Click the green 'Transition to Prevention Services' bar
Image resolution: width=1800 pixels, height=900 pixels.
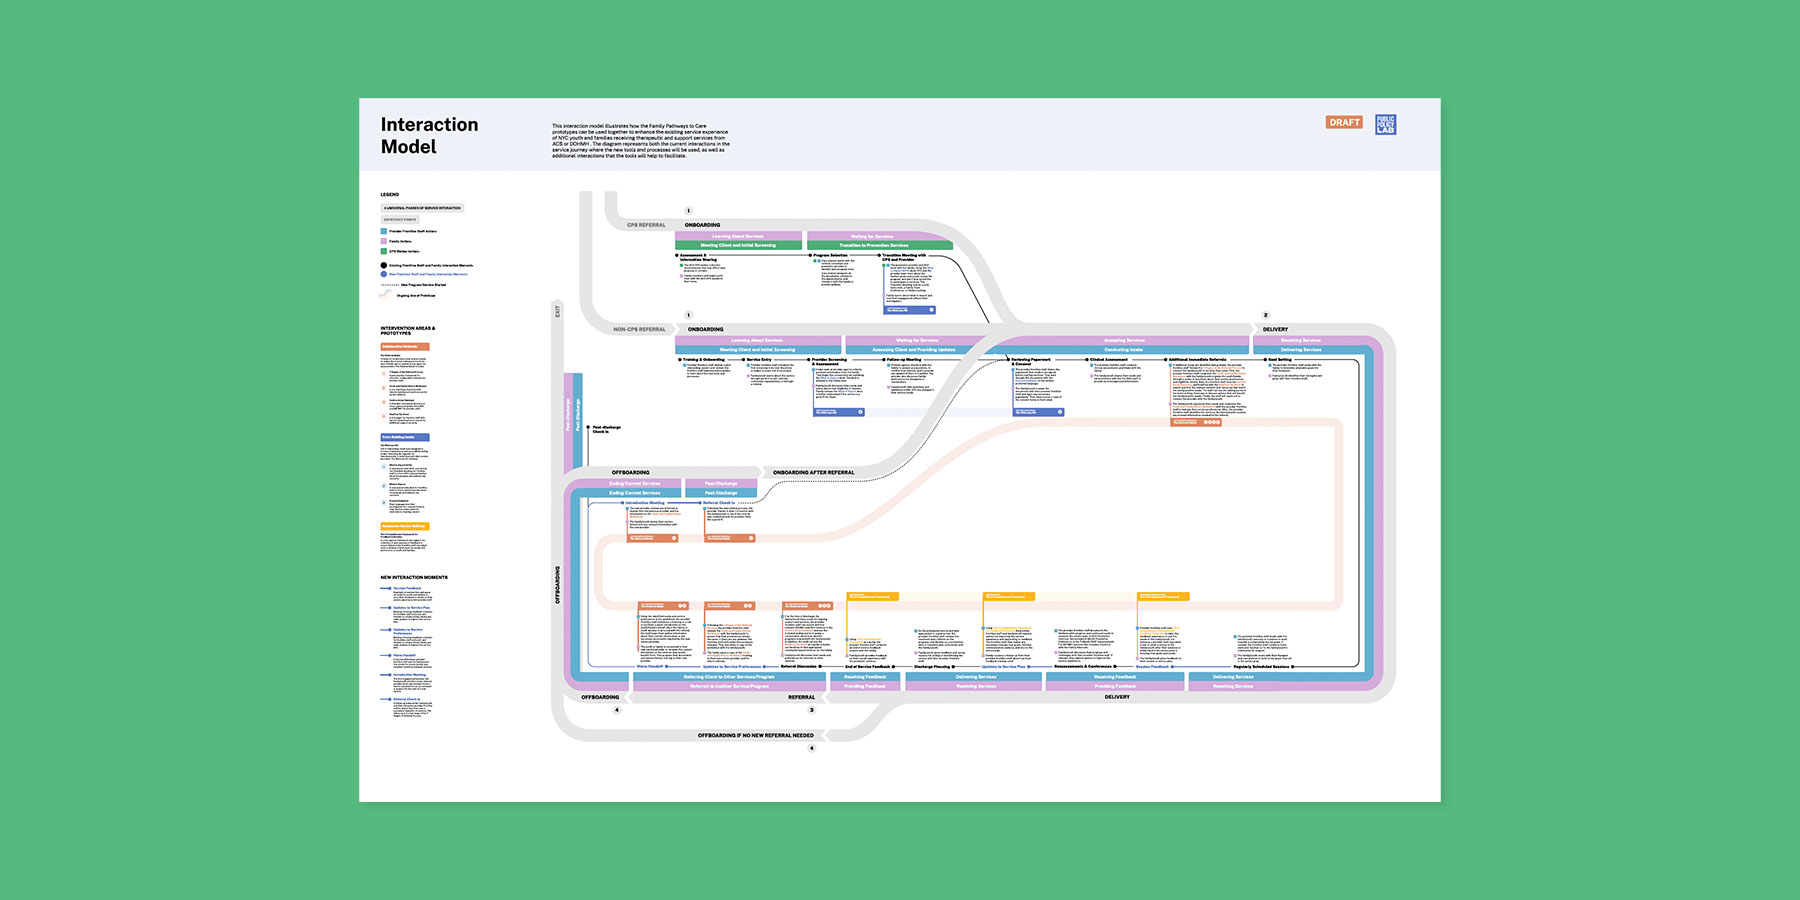click(x=880, y=245)
